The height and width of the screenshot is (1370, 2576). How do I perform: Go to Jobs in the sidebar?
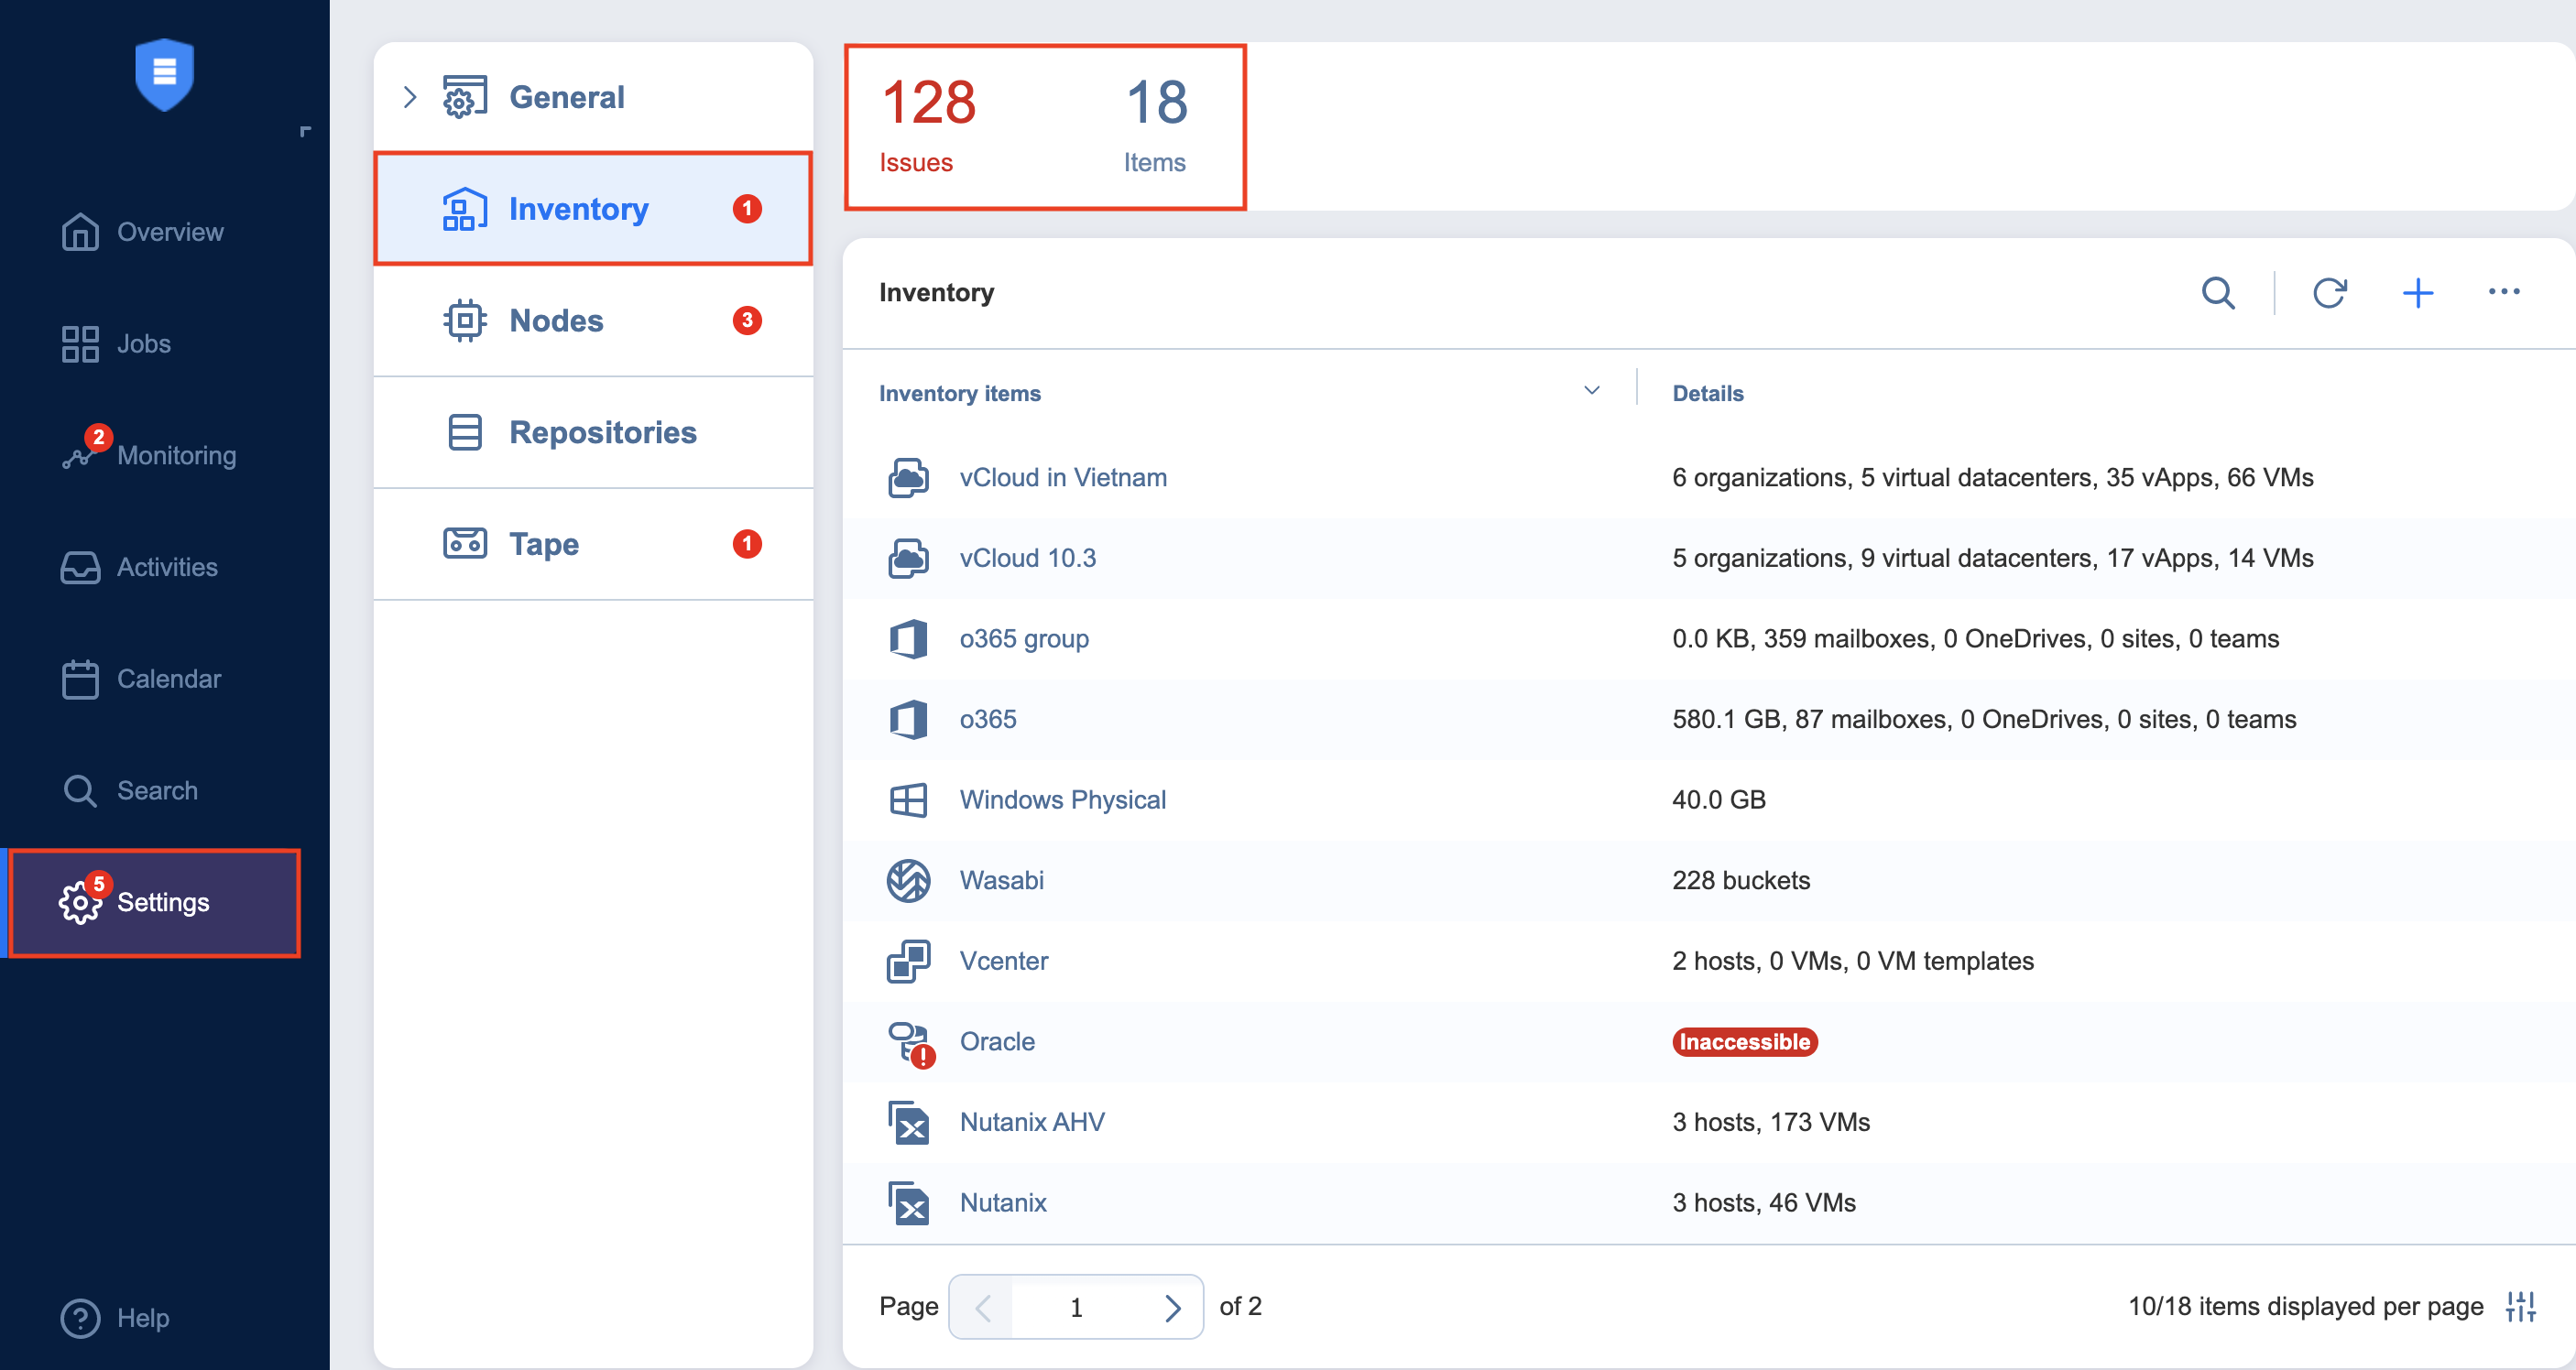click(116, 344)
